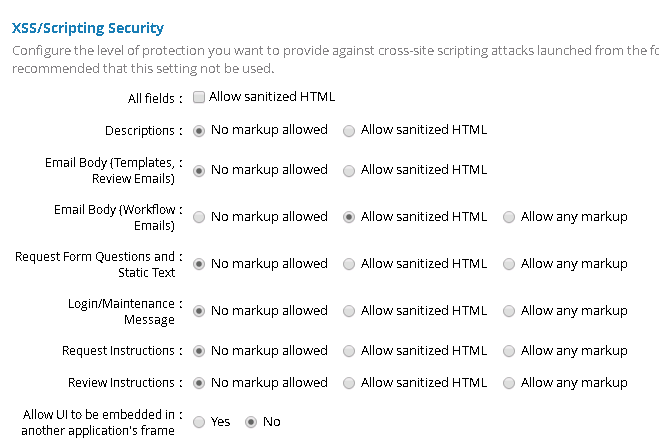Enable Allow sanitized HTML for All fields

(x=199, y=98)
